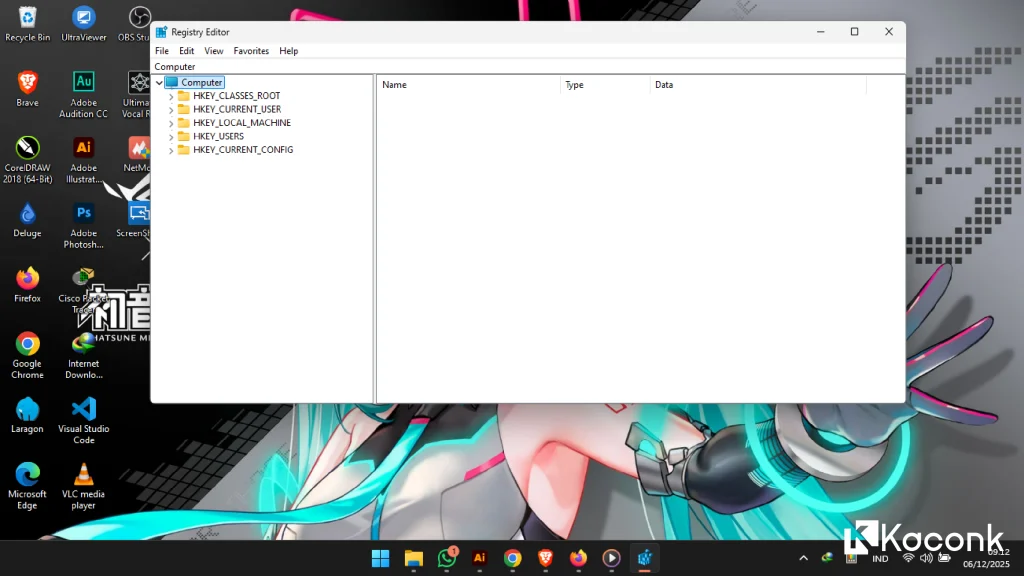Select the Adobe Illustrator desktop icon
The width and height of the screenshot is (1024, 576).
click(84, 160)
